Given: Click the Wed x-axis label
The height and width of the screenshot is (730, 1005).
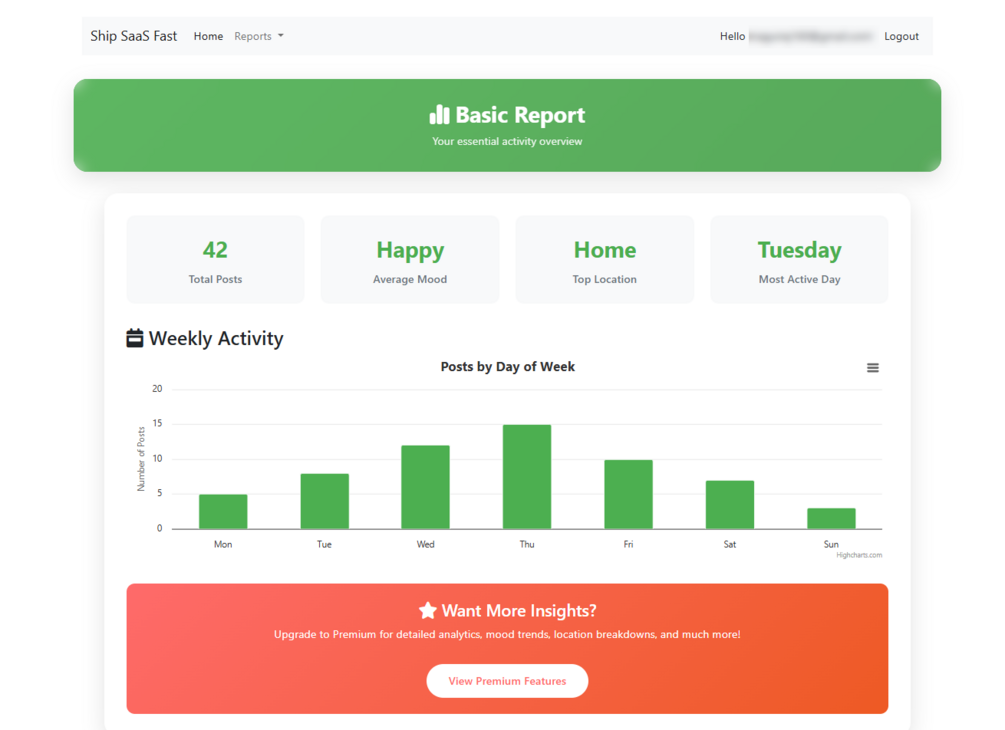Looking at the screenshot, I should tap(426, 544).
